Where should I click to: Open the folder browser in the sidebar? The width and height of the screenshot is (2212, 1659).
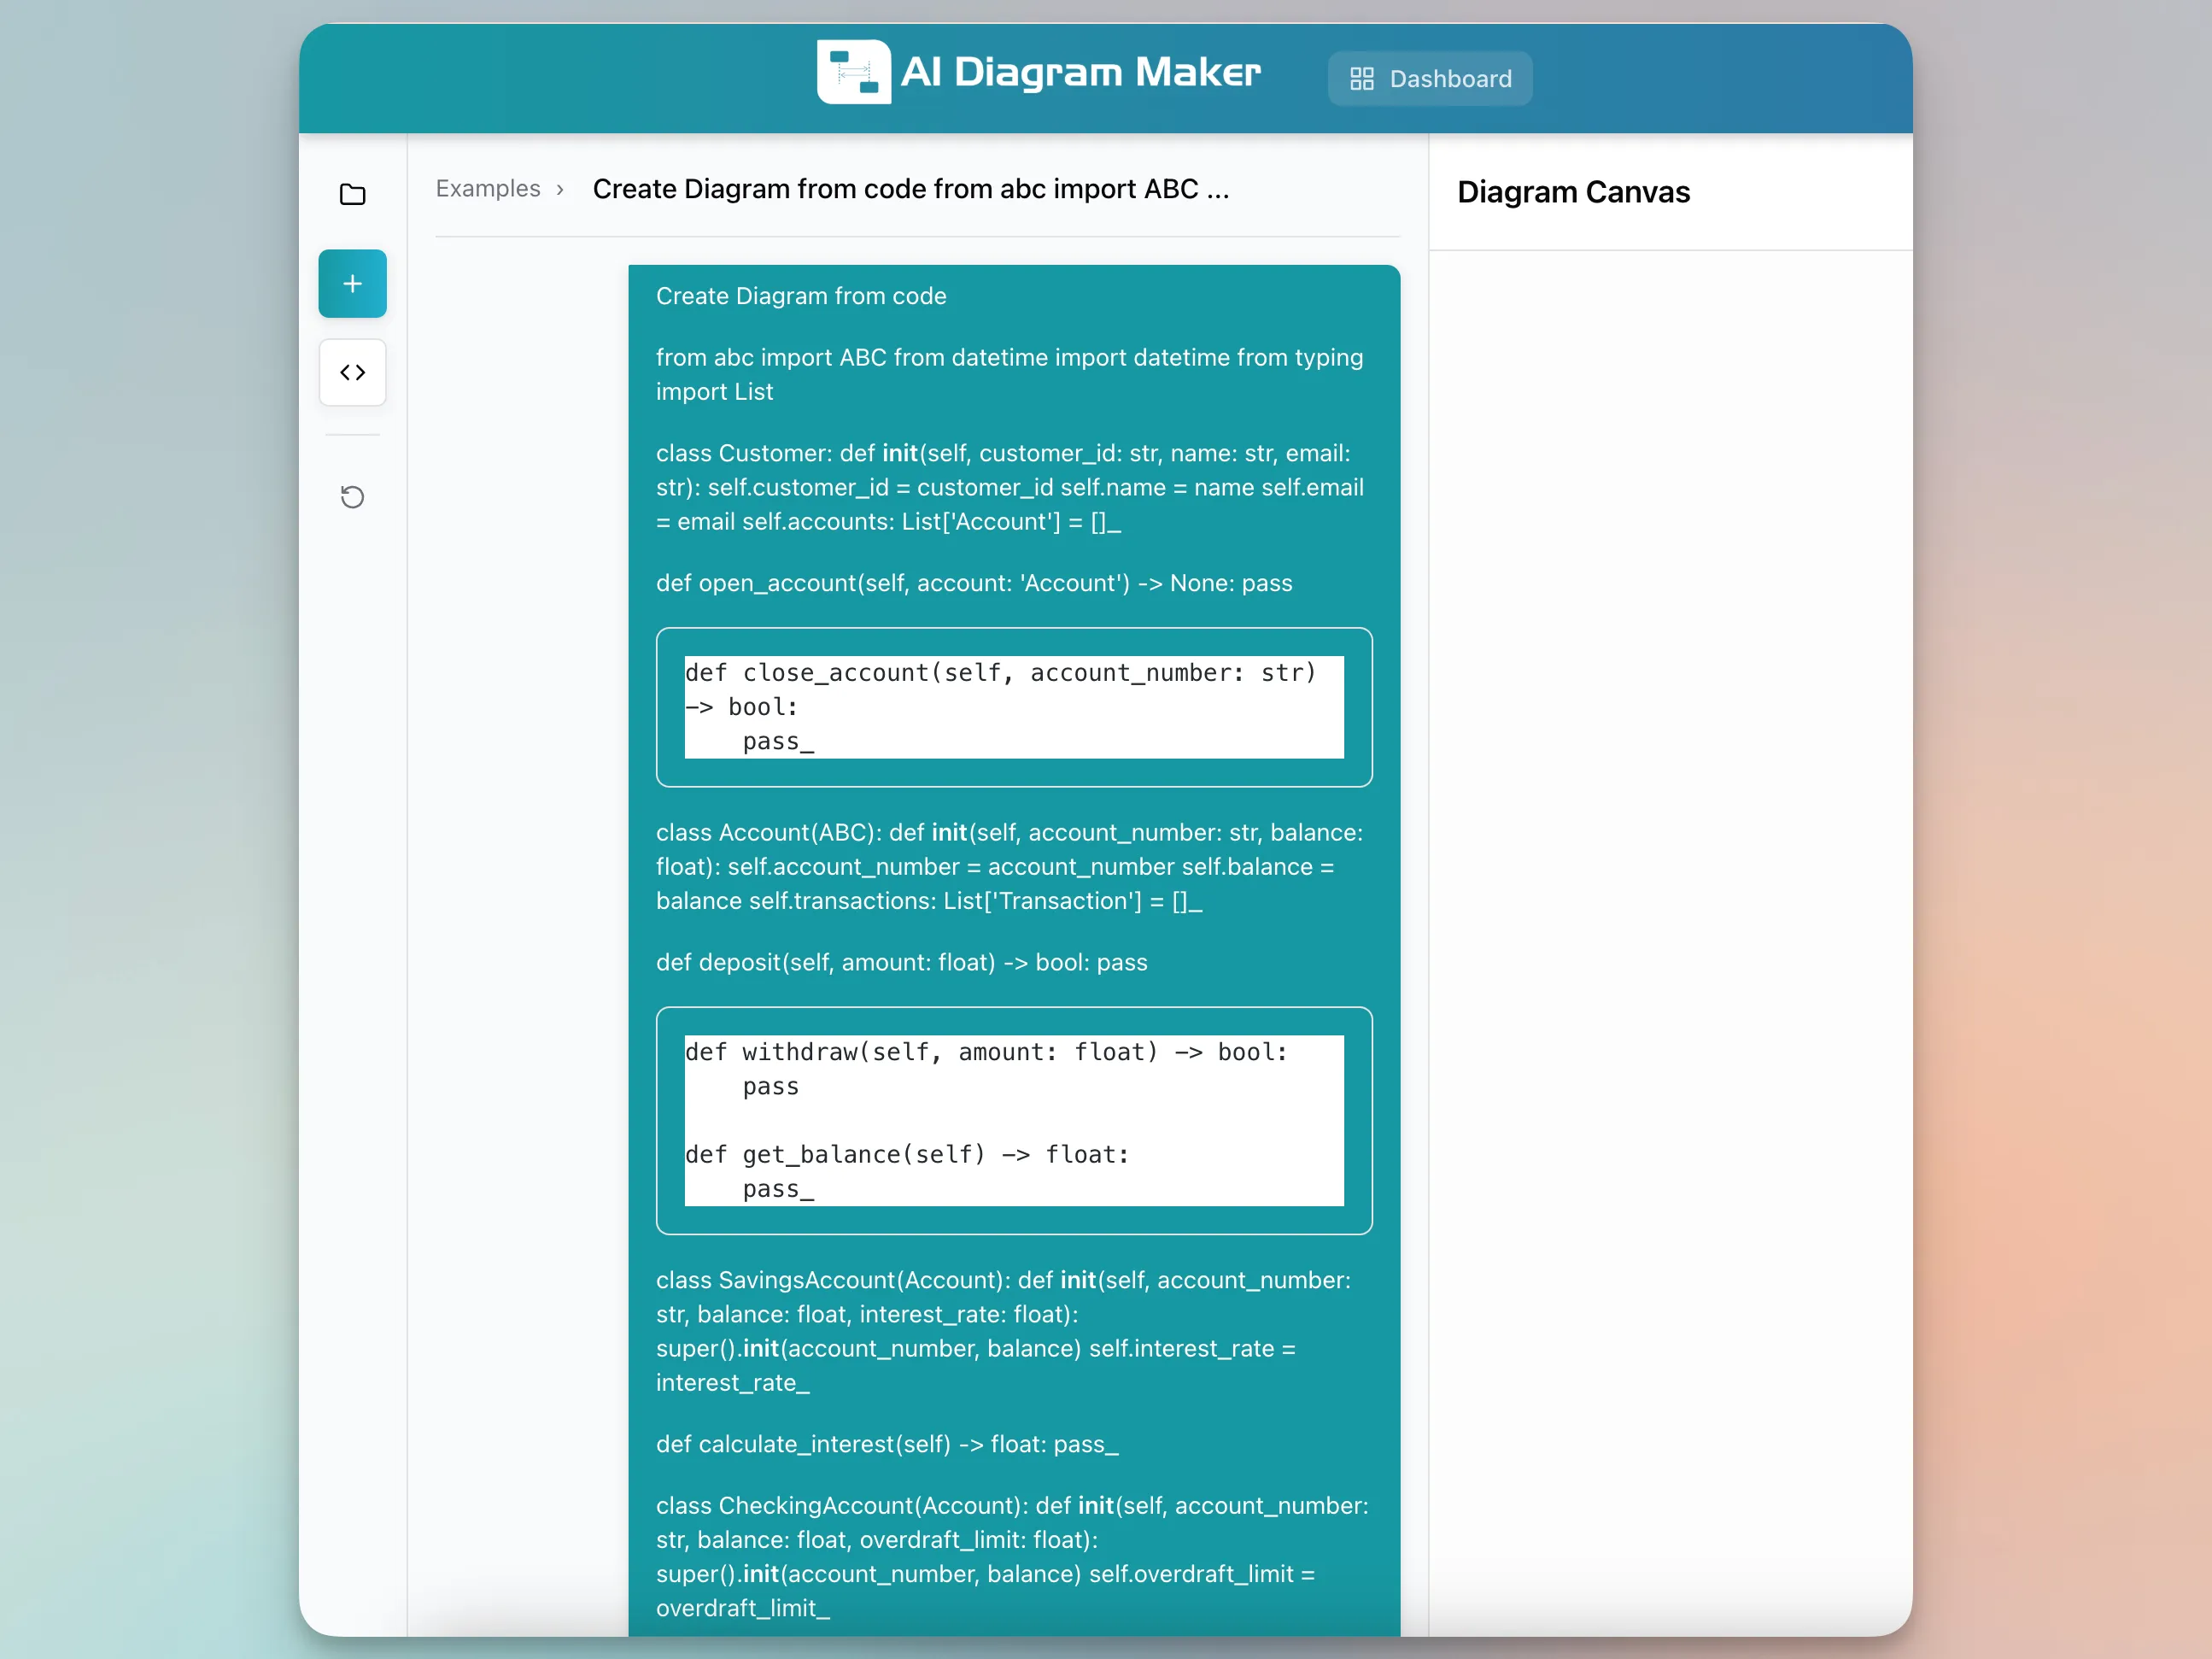(x=352, y=194)
